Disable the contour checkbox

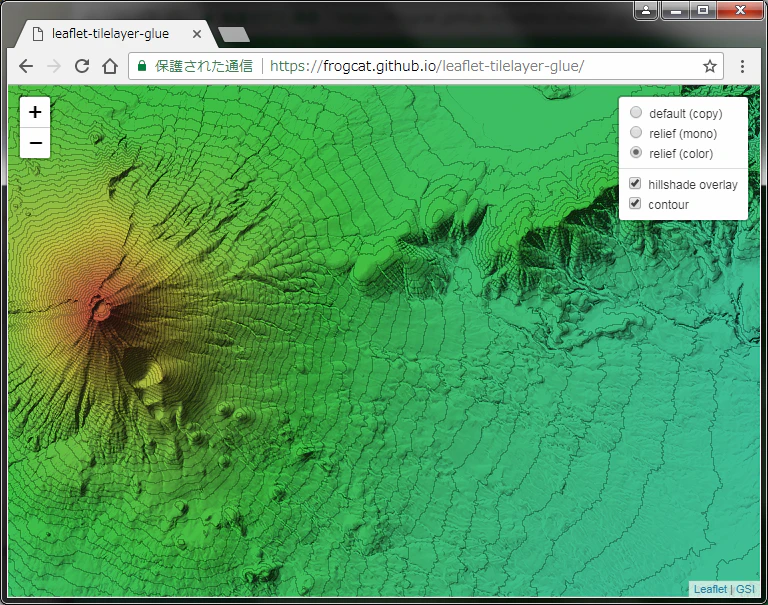click(x=635, y=203)
